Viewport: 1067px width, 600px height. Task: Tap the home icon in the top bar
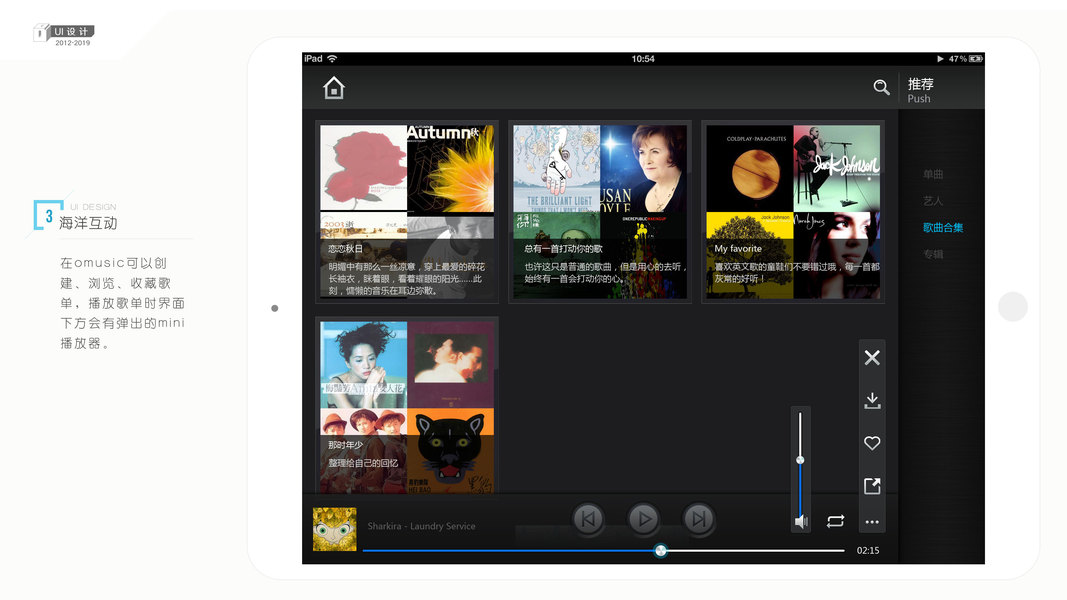click(333, 88)
